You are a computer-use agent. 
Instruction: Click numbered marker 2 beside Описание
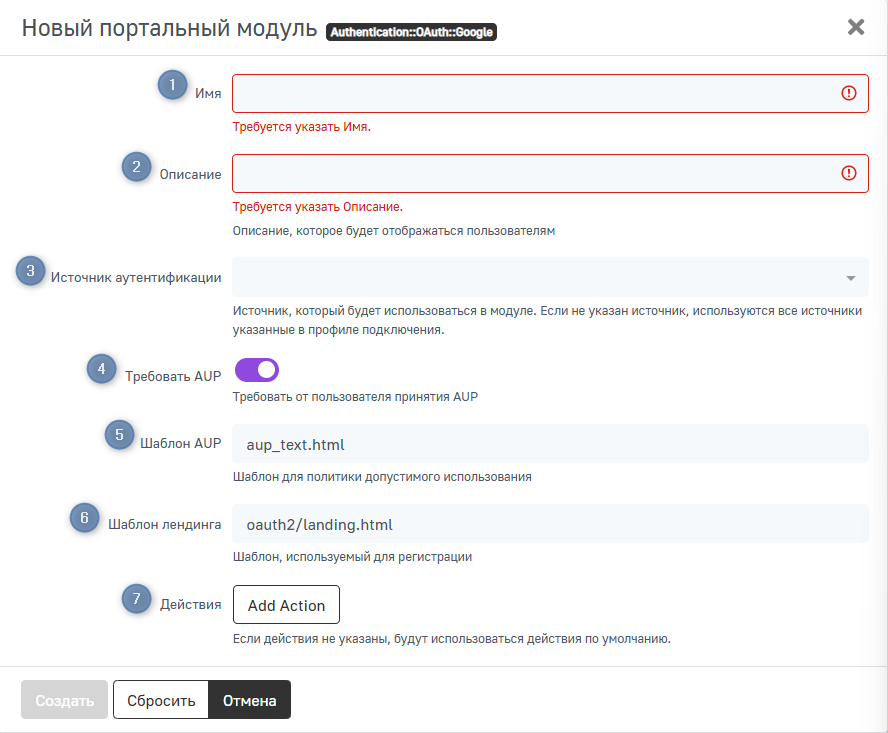(x=137, y=166)
